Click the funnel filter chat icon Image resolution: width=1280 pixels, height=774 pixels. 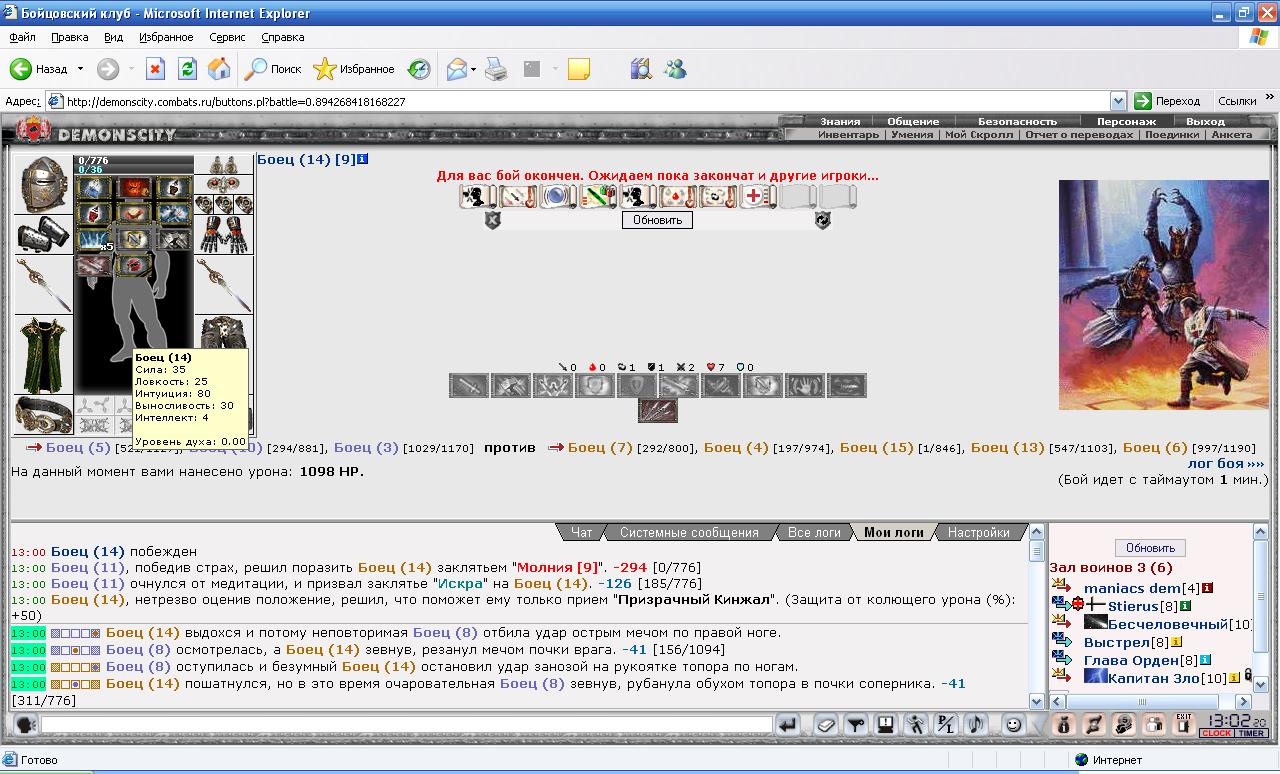point(855,725)
